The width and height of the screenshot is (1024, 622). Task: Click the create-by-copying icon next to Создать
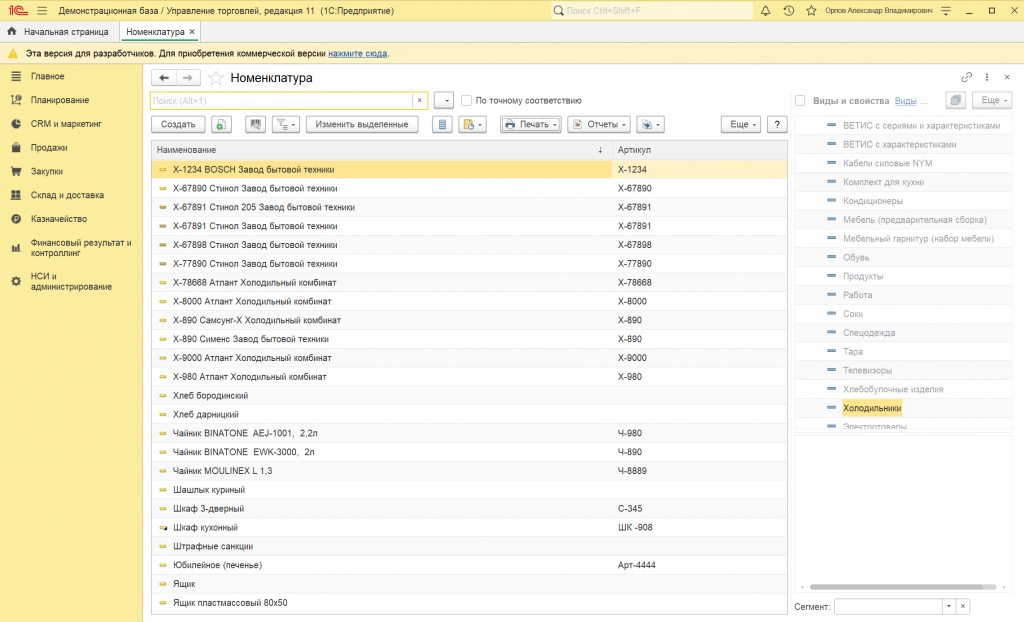(221, 125)
